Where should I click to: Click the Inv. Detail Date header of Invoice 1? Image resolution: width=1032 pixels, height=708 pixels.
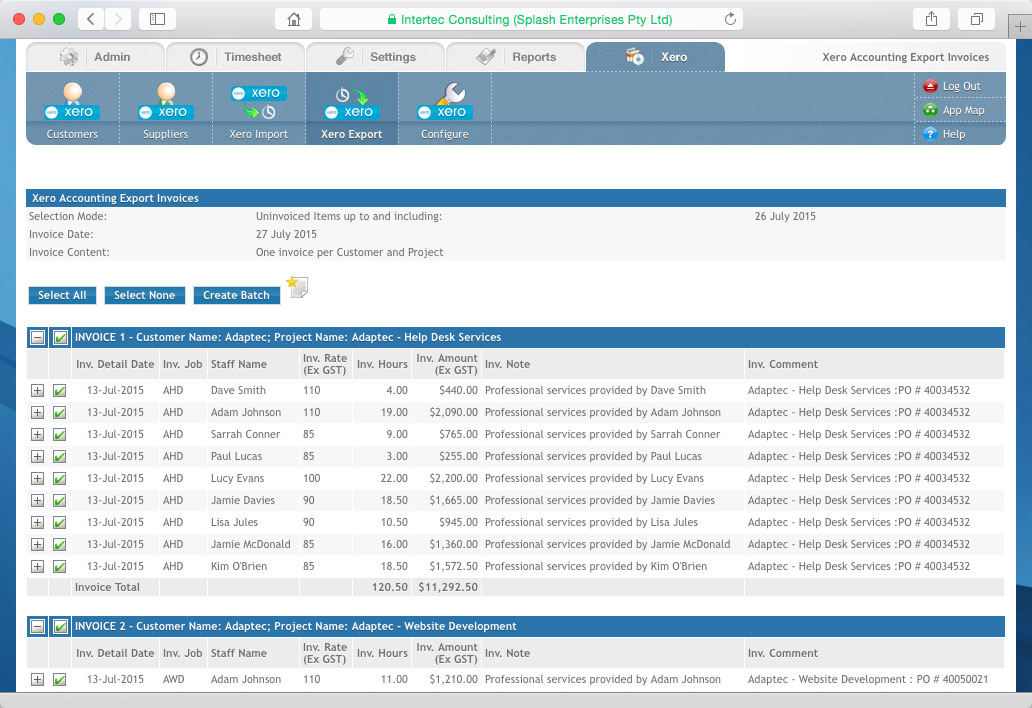115,365
